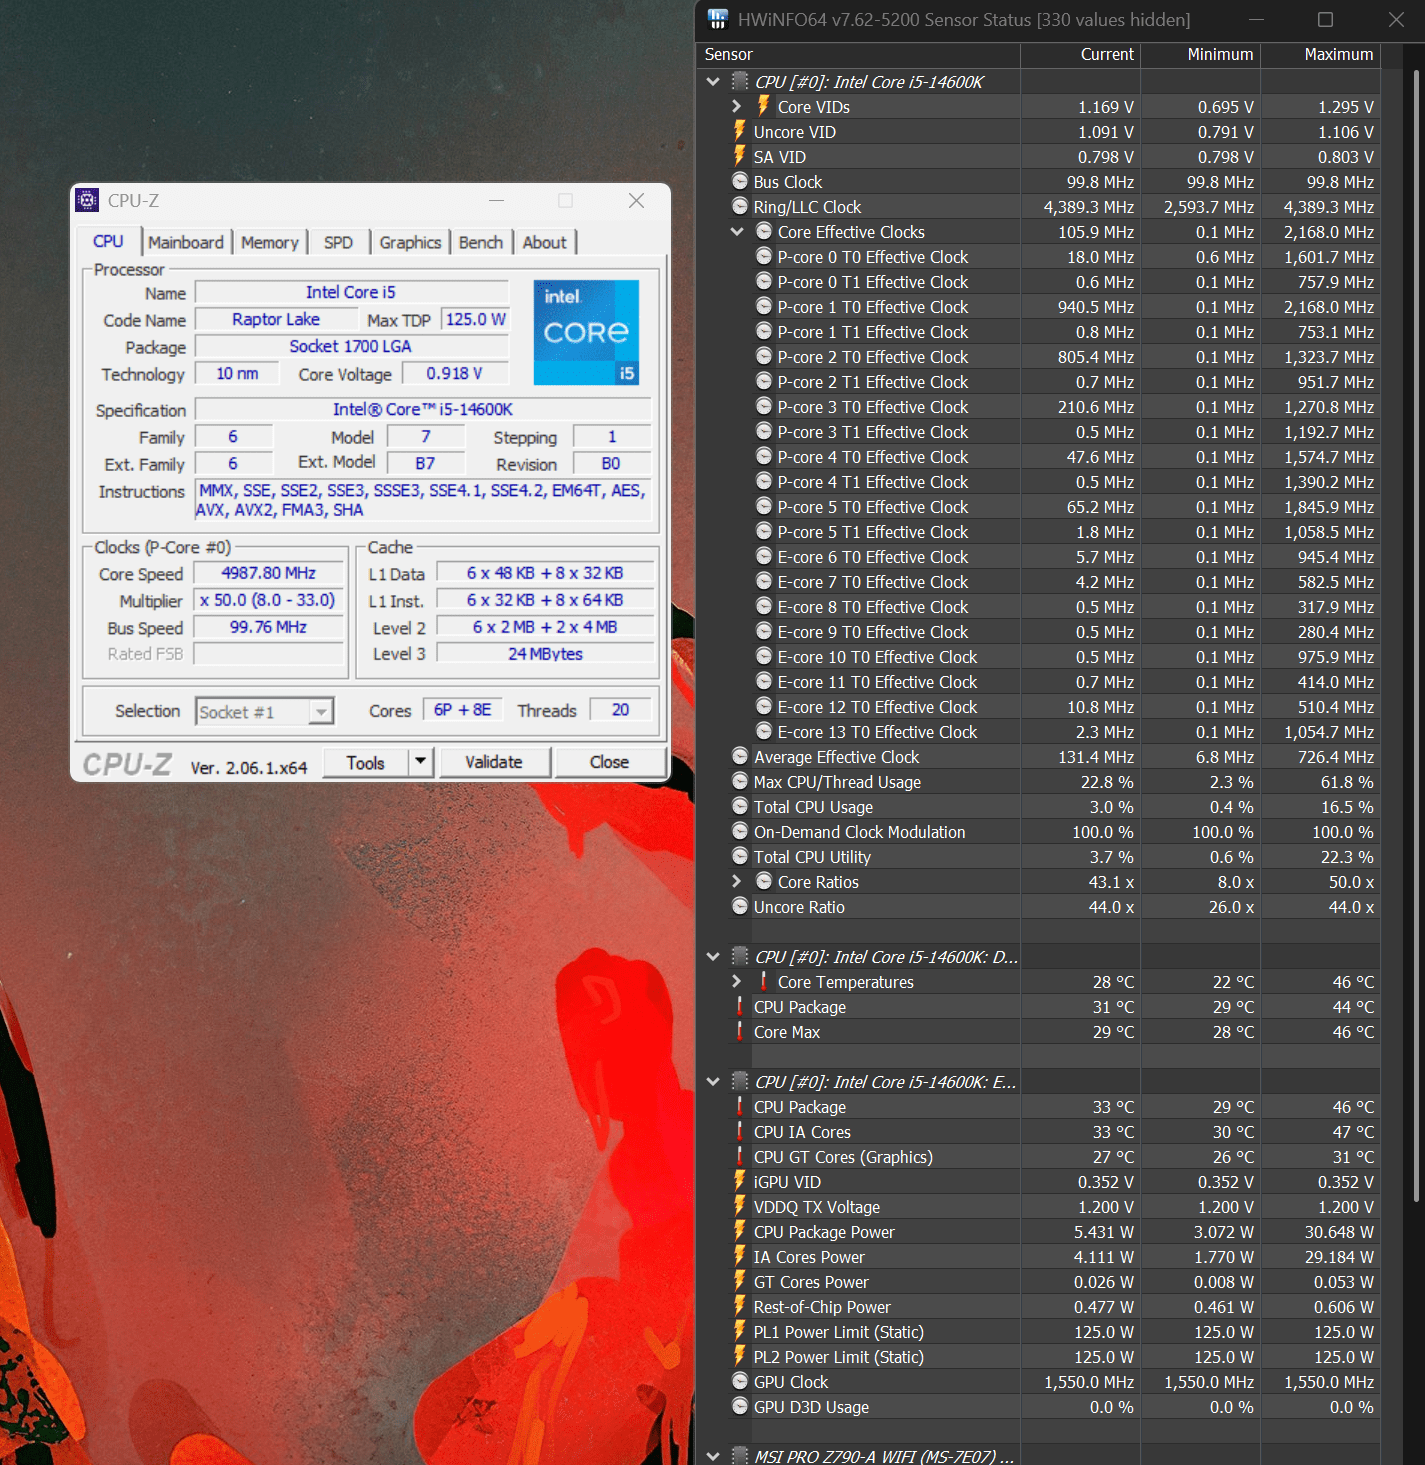
Task: Open the SPD tab
Action: tap(339, 242)
